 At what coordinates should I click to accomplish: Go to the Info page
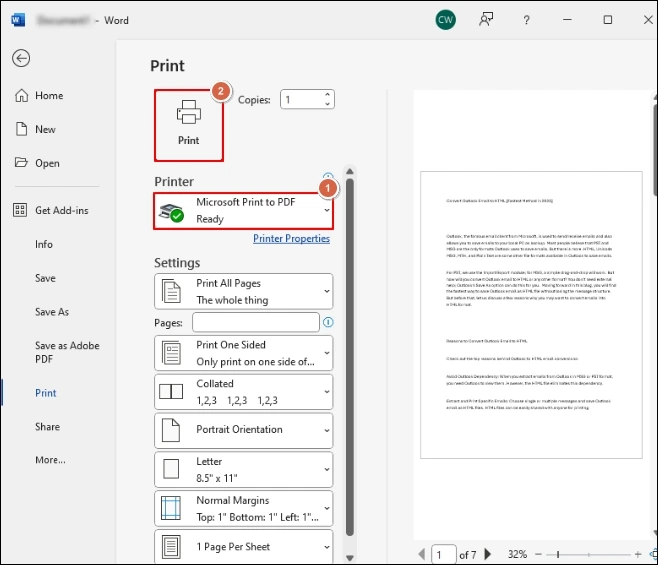point(44,244)
